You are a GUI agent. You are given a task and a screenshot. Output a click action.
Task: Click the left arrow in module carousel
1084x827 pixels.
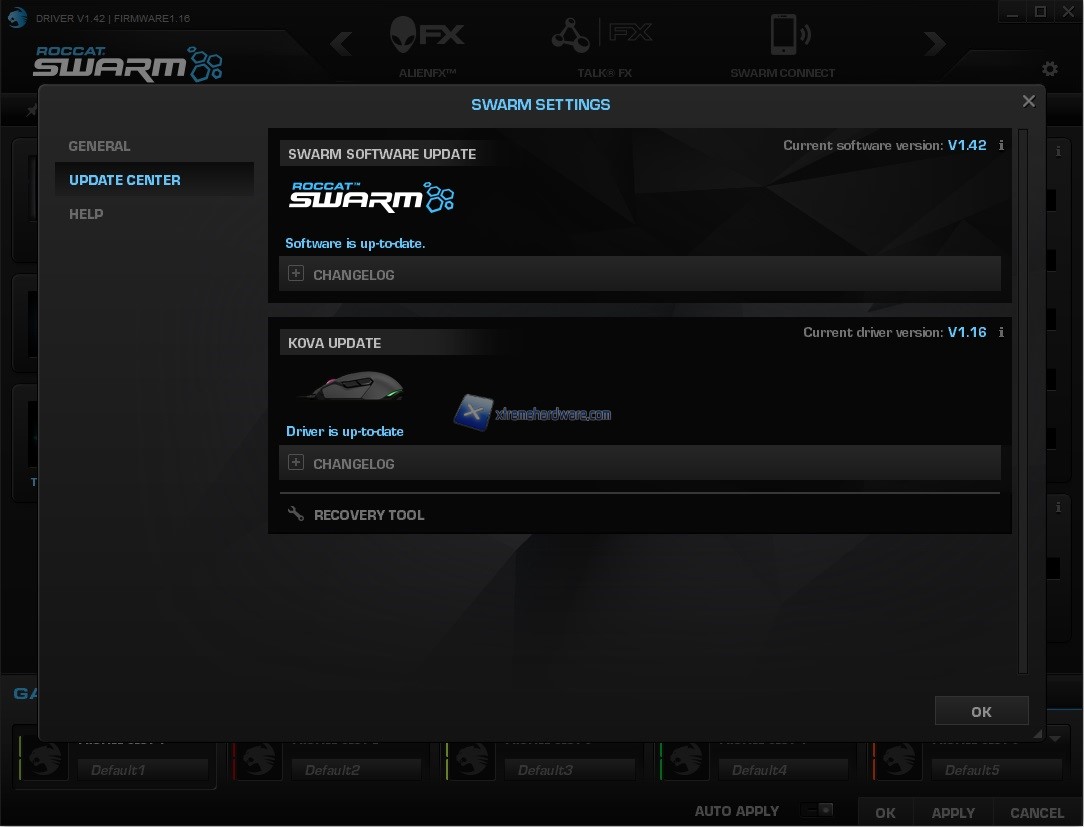341,43
